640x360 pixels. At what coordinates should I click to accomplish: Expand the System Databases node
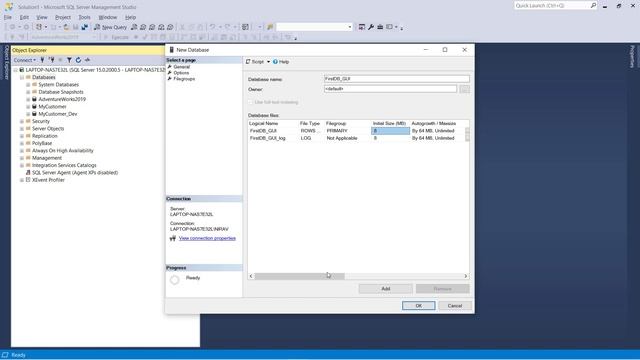(x=28, y=84)
